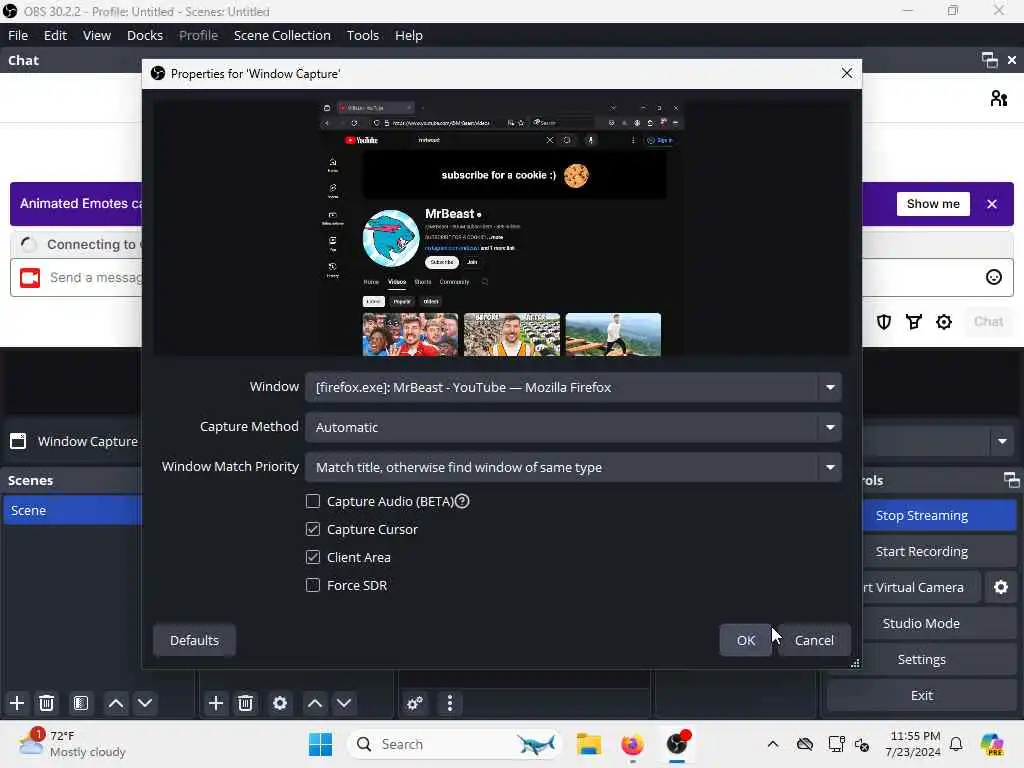The width and height of the screenshot is (1024, 768).
Task: Open scene filters icon in Scenes dock
Action: click(81, 703)
